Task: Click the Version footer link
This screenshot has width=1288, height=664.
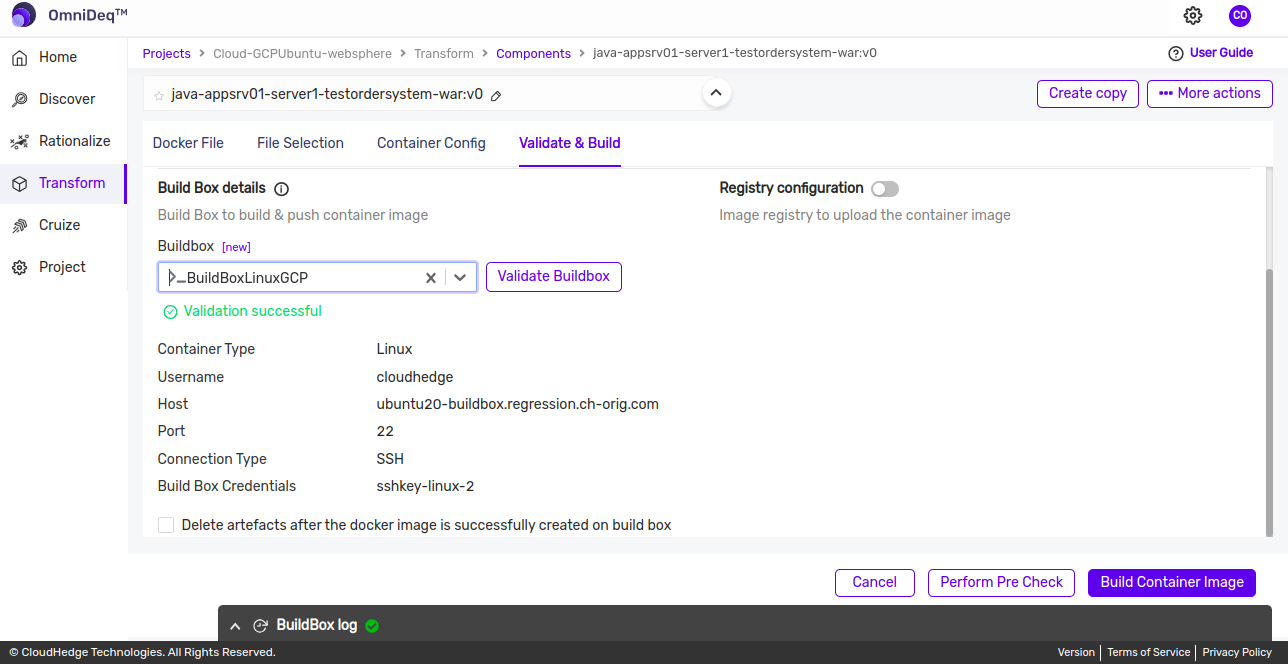Action: click(x=1076, y=652)
